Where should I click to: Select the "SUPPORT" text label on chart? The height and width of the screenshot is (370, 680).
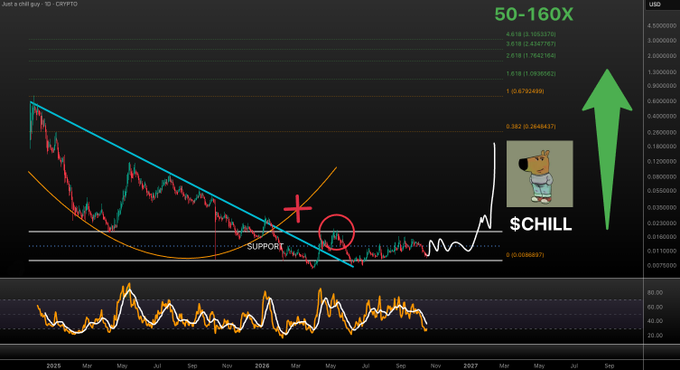pos(265,246)
